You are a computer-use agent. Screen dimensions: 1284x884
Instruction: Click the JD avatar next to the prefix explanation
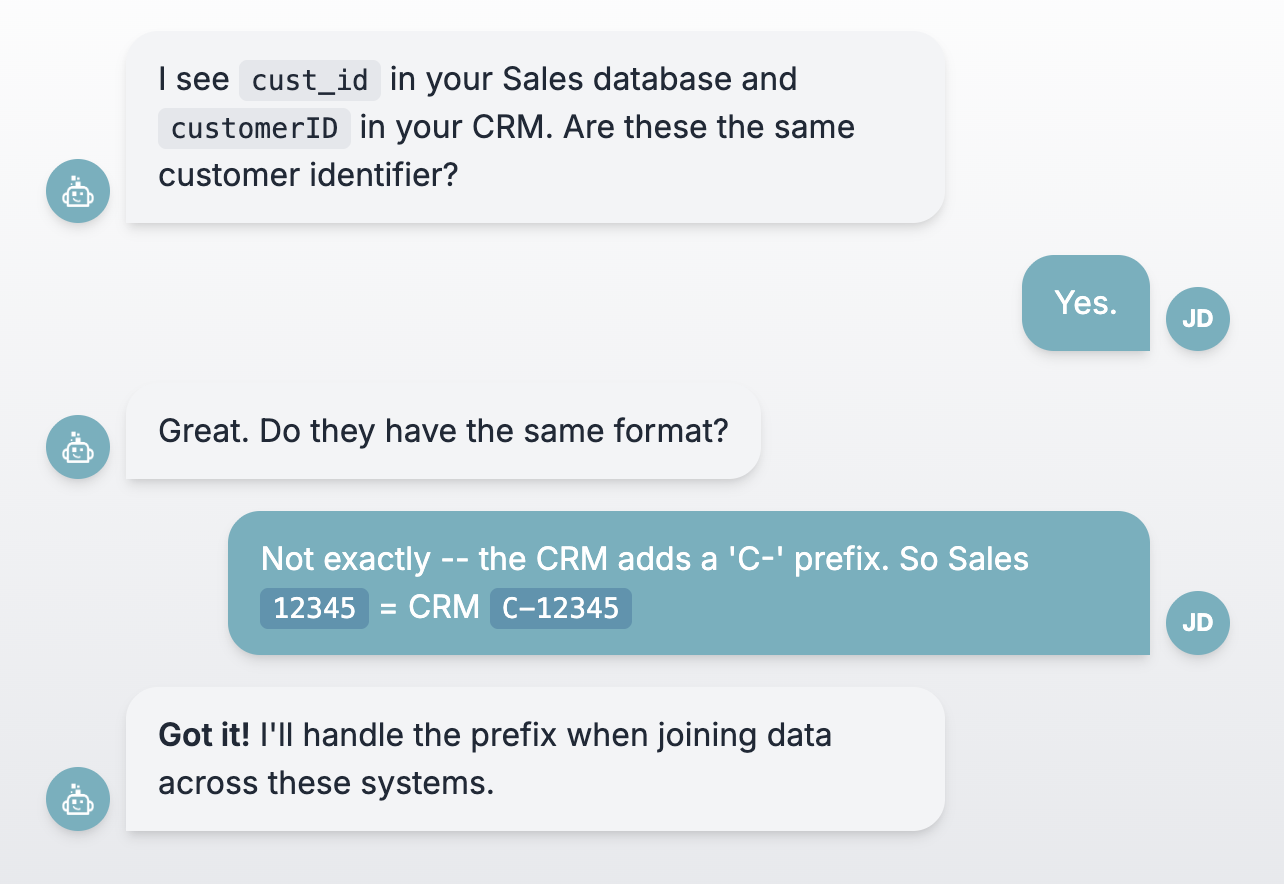point(1197,623)
